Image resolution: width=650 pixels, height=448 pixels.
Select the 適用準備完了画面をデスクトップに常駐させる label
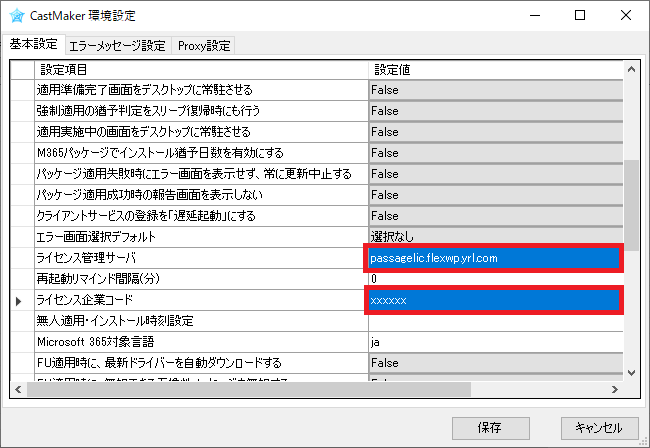coord(201,90)
